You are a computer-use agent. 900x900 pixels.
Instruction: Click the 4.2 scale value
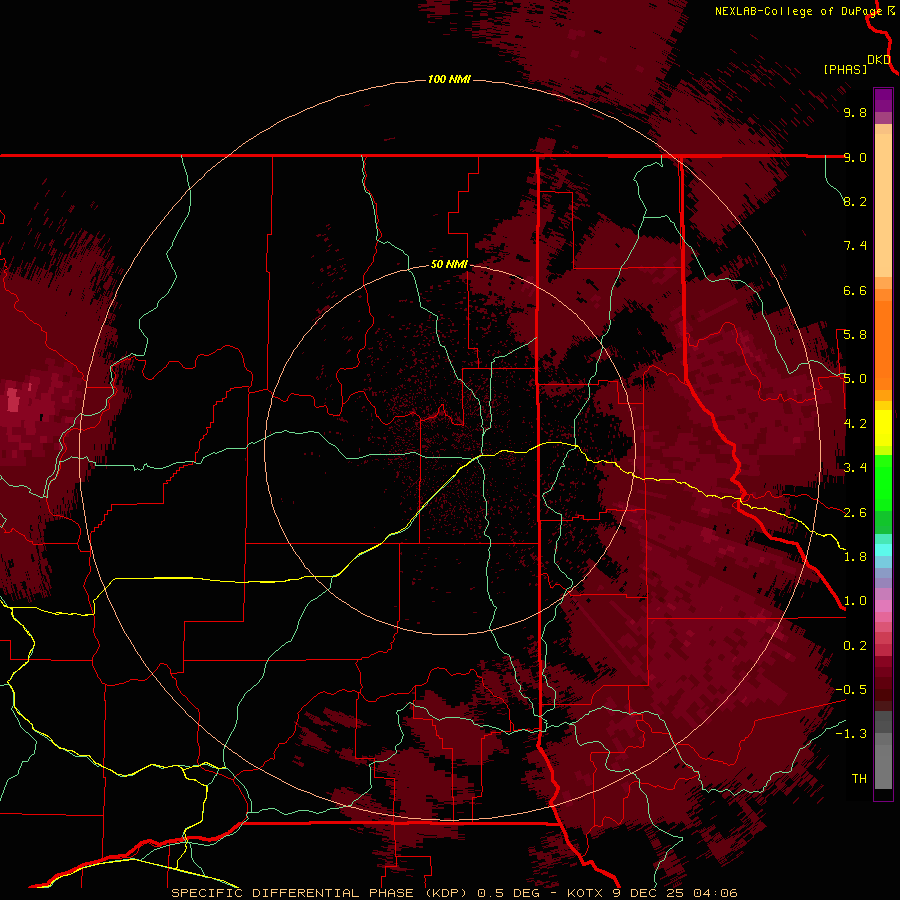pyautogui.click(x=855, y=424)
